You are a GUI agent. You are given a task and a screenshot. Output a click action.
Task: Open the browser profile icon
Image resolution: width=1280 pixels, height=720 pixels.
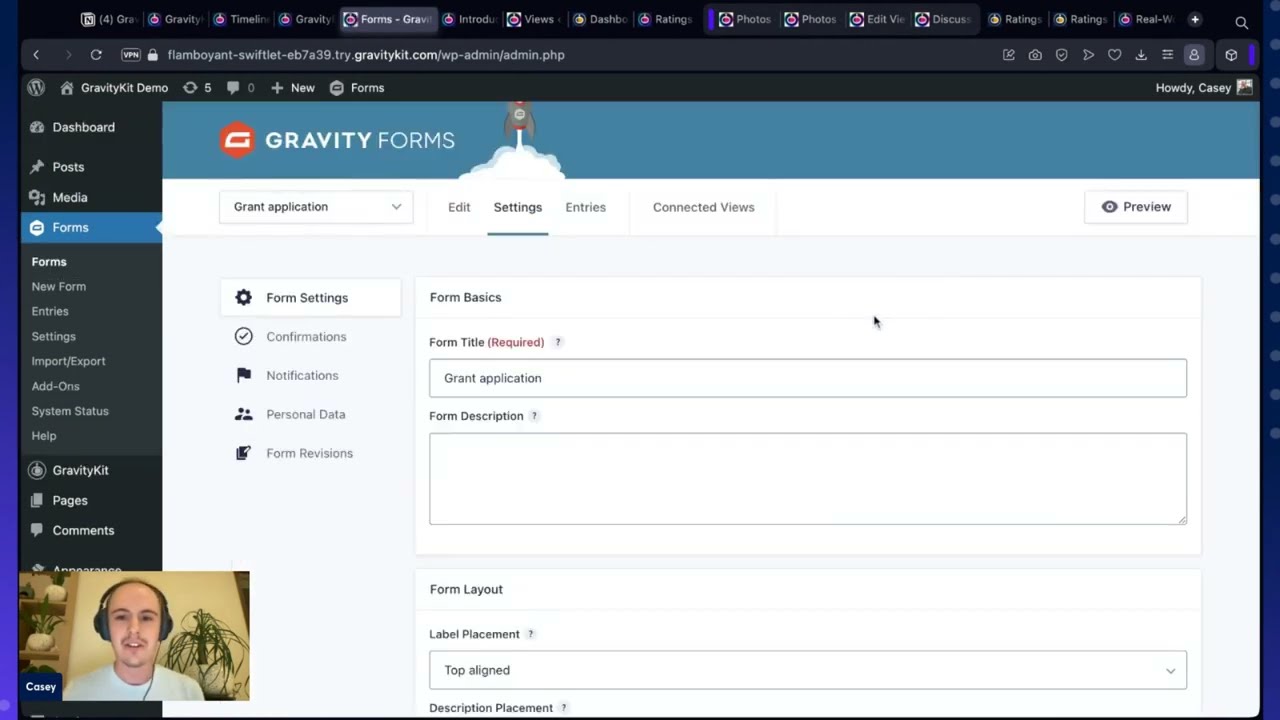click(1194, 55)
